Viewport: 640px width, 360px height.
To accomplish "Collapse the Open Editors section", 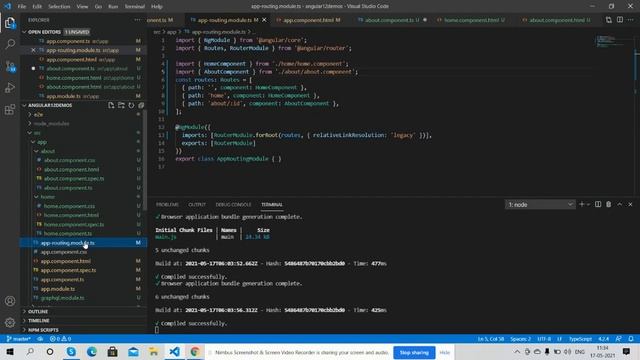I will click(x=24, y=32).
